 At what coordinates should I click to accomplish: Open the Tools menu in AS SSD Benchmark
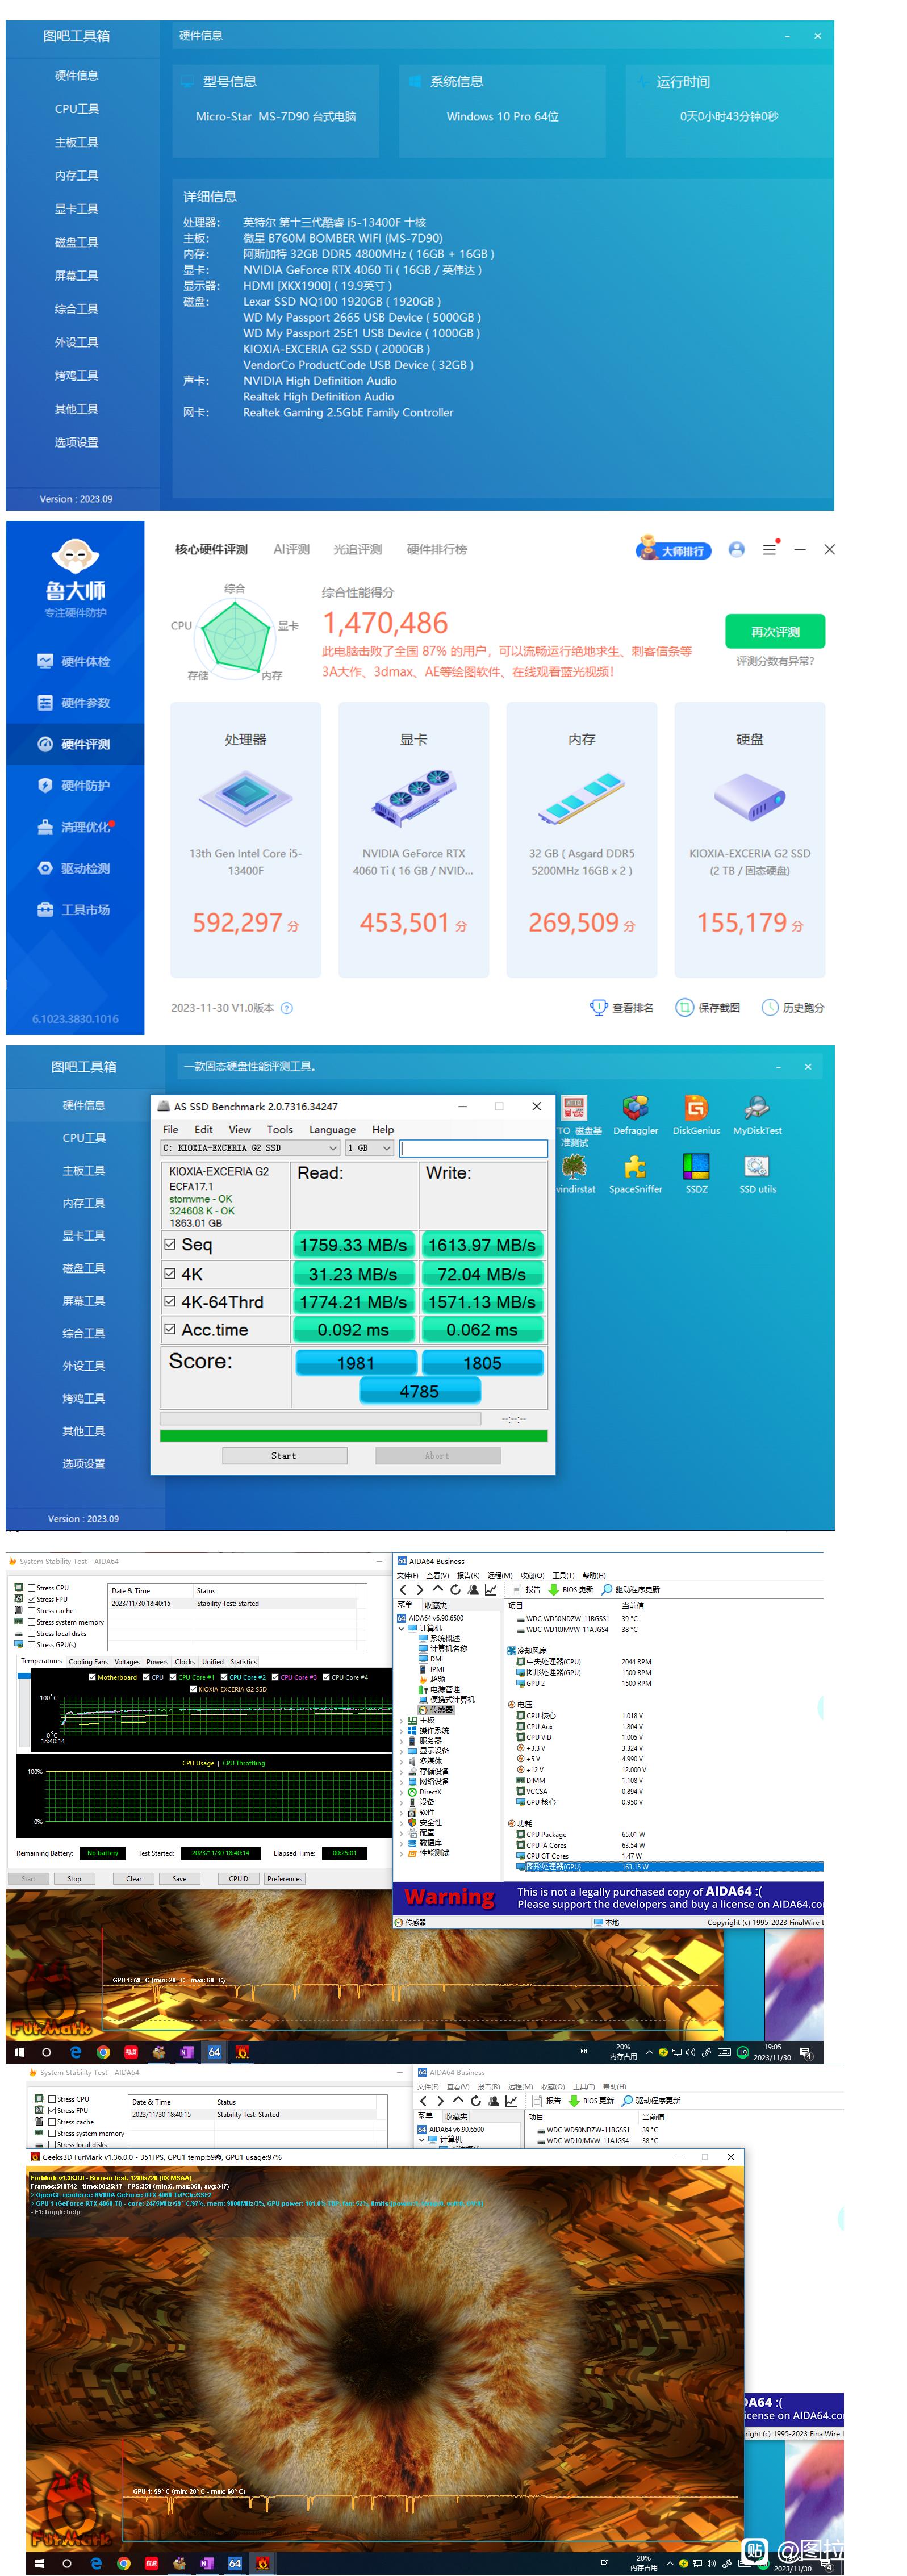[x=280, y=1129]
